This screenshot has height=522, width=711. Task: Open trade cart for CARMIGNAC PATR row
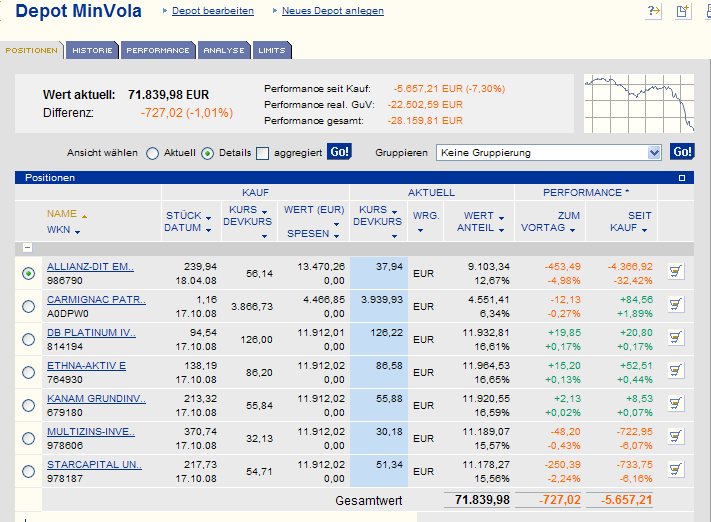[x=675, y=304]
